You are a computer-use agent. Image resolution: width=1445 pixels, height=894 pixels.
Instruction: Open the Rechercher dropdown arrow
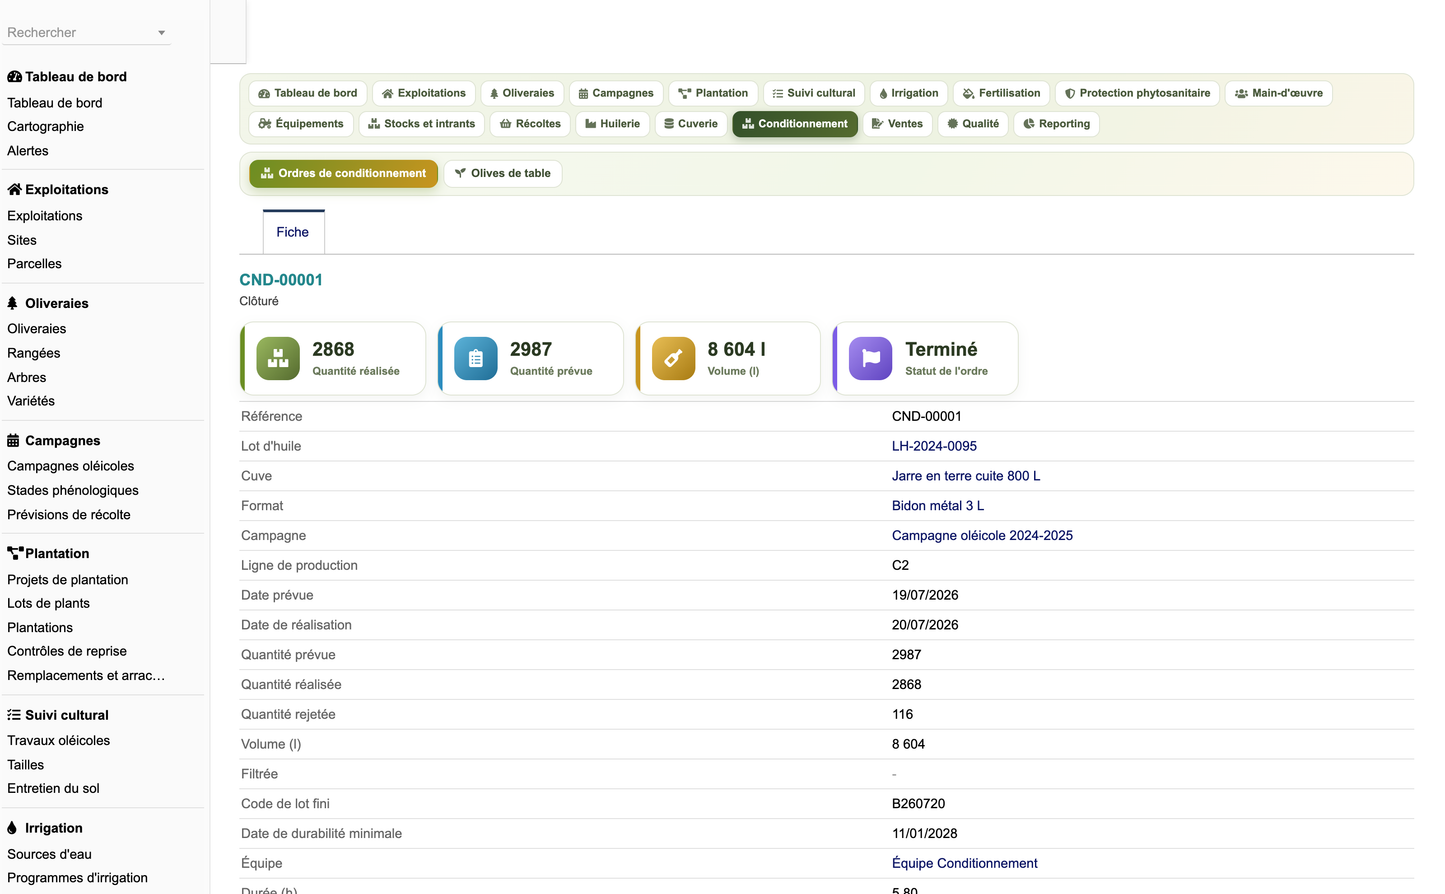pos(161,33)
